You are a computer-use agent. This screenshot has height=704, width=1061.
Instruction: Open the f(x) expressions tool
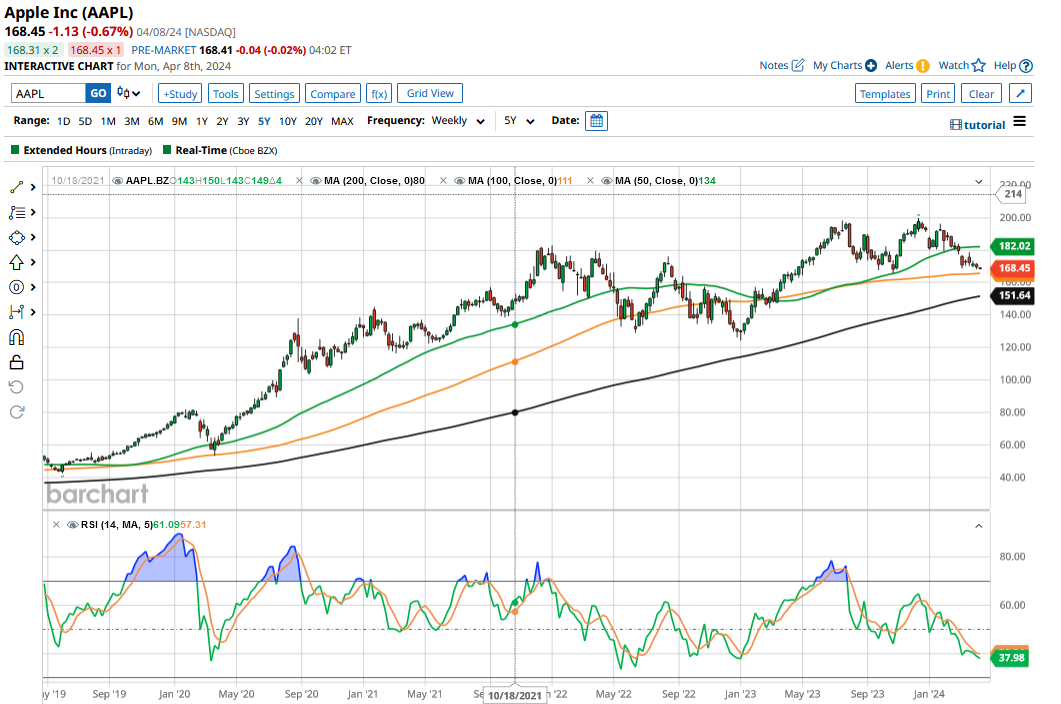click(378, 94)
